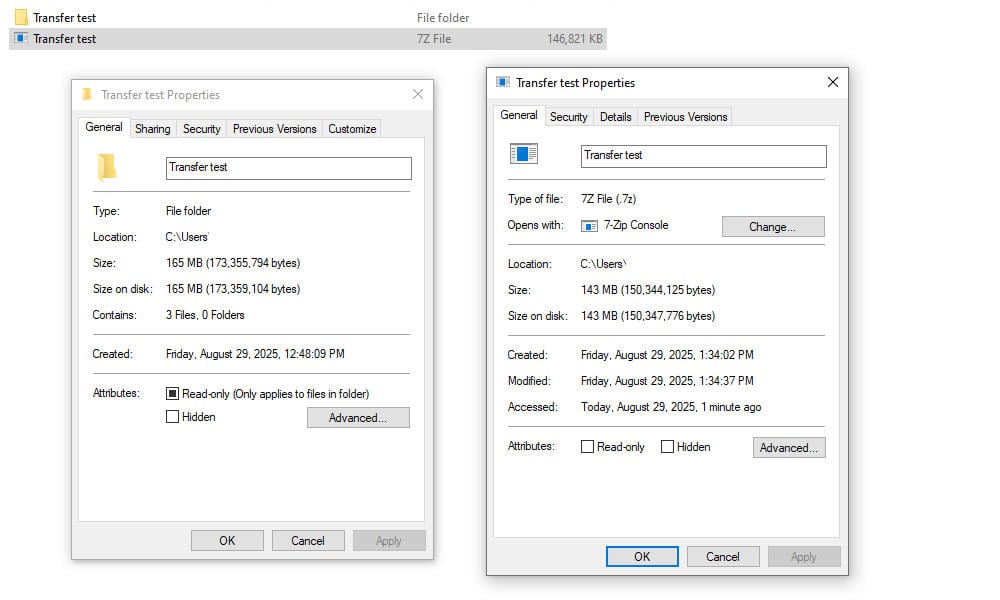This screenshot has width=1000, height=600.
Task: Toggle Read-only checkbox in folder Properties
Action: coord(173,394)
